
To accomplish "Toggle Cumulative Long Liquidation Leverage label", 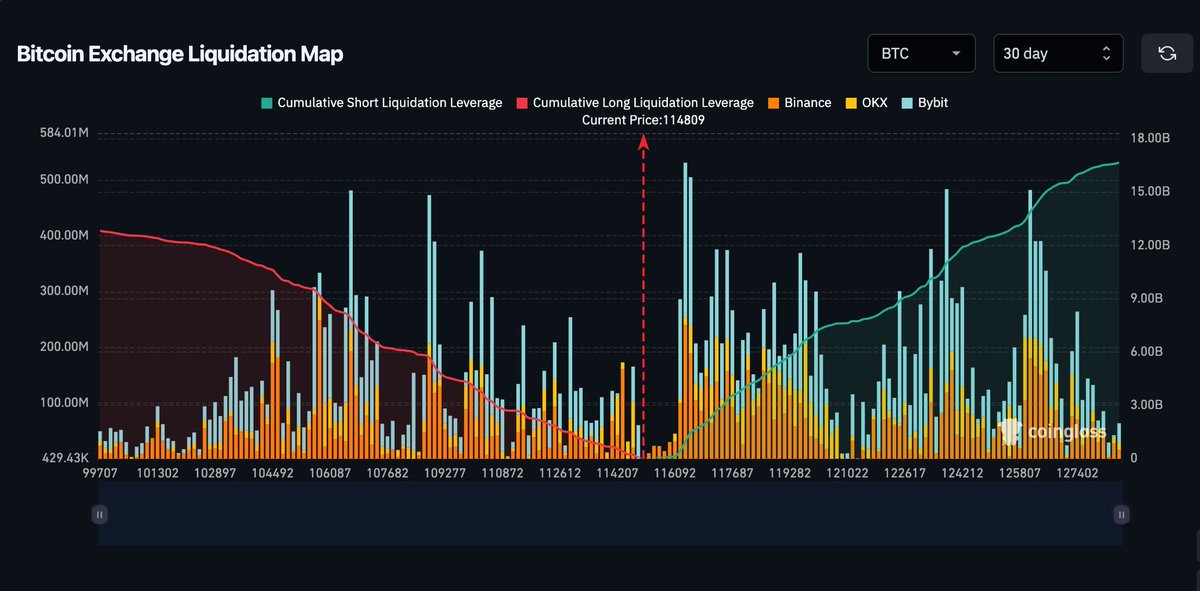I will click(643, 103).
